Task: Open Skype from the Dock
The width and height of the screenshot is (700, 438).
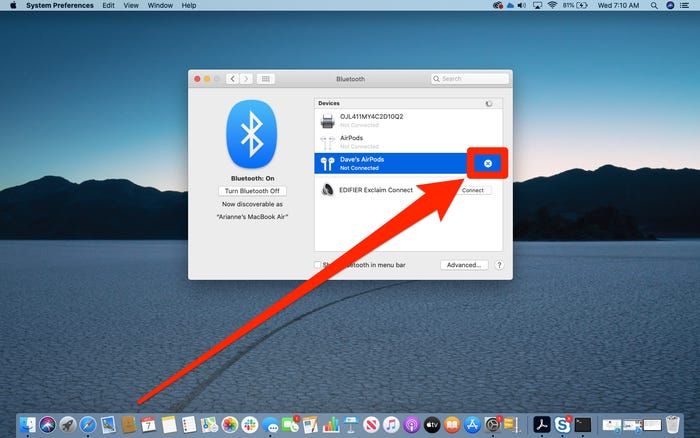Action: click(x=562, y=425)
